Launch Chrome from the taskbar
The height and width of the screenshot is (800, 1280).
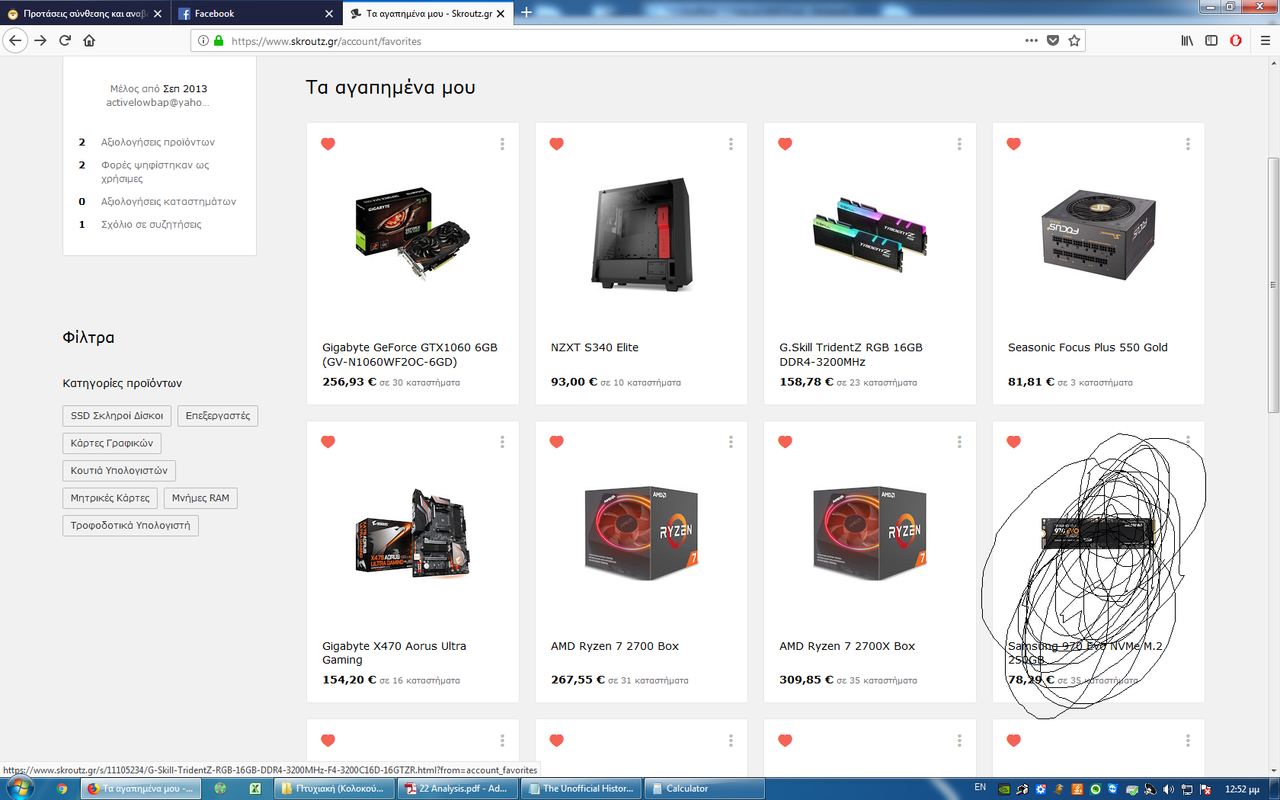[62, 788]
